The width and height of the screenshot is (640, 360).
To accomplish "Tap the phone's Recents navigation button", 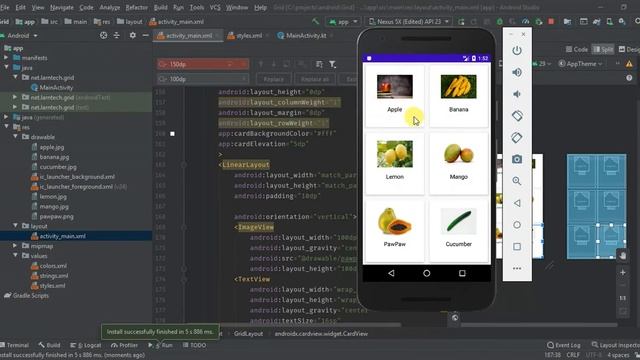I will (x=462, y=273).
